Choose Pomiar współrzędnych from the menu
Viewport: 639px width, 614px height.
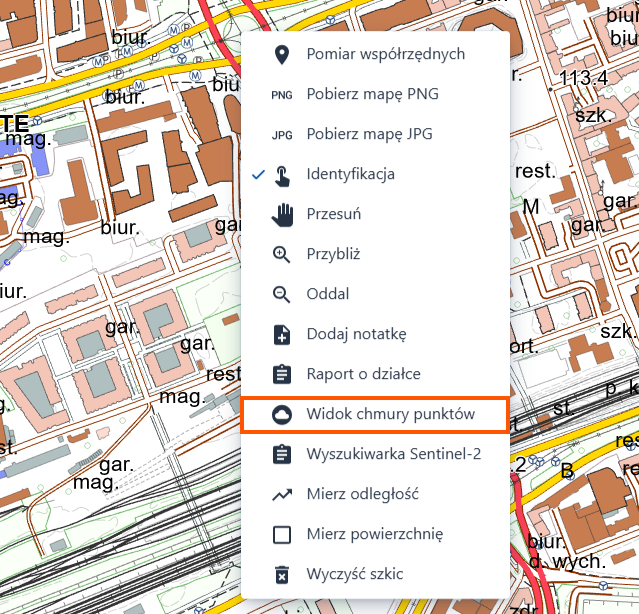click(x=375, y=55)
